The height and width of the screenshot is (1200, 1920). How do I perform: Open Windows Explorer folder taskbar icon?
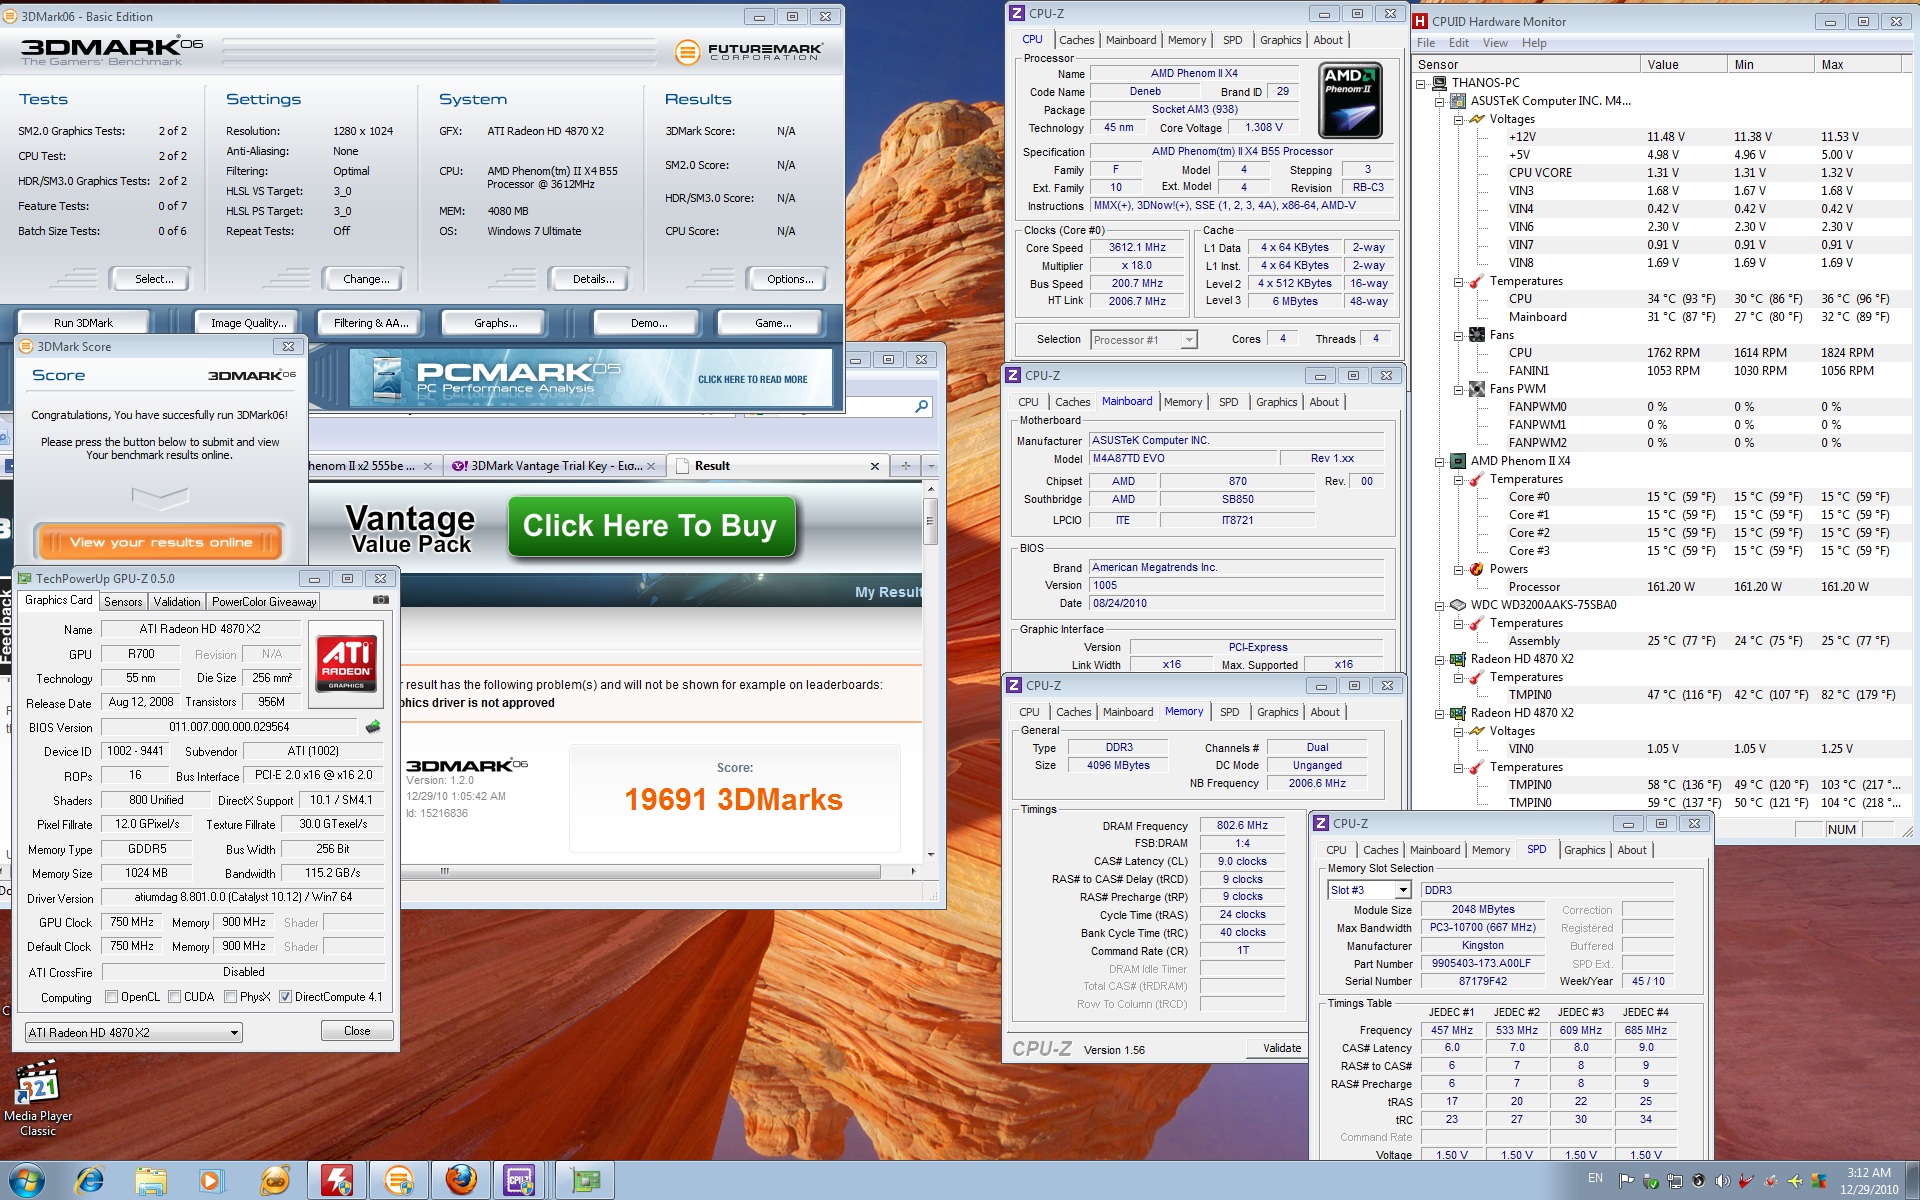151,1181
